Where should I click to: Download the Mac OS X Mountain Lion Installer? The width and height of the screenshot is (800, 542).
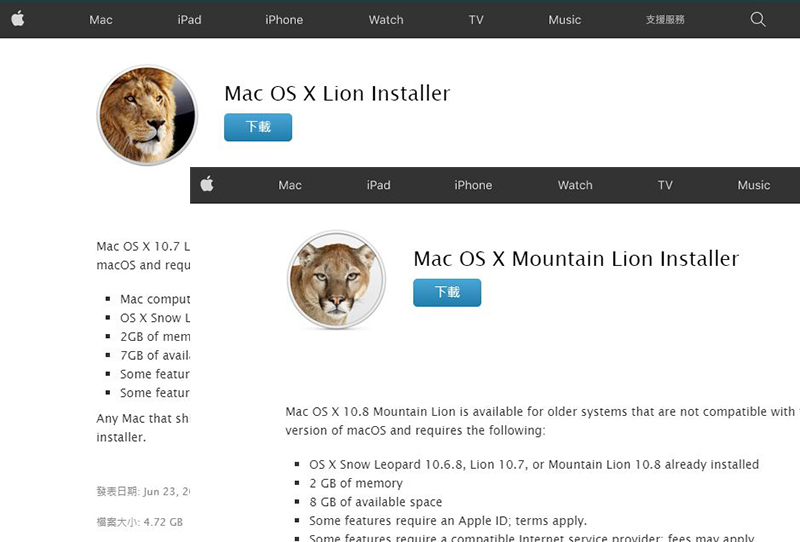447,292
